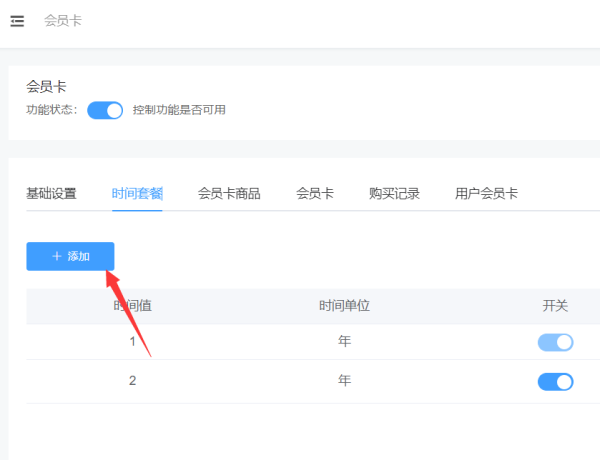Screen dimensions: 600x460
Task: Select the 时间套餐 tab
Action: pyautogui.click(x=138, y=194)
